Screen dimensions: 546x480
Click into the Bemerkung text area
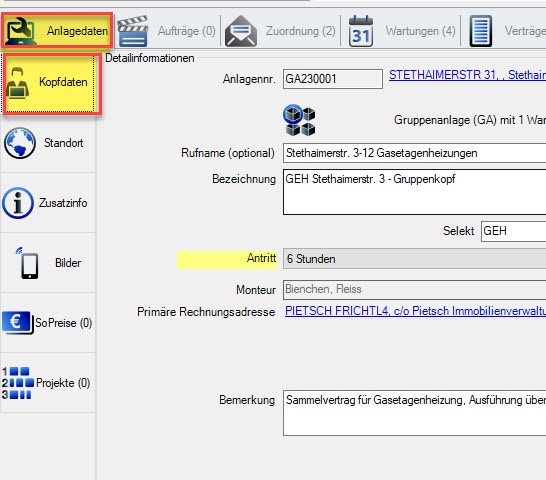pyautogui.click(x=414, y=413)
